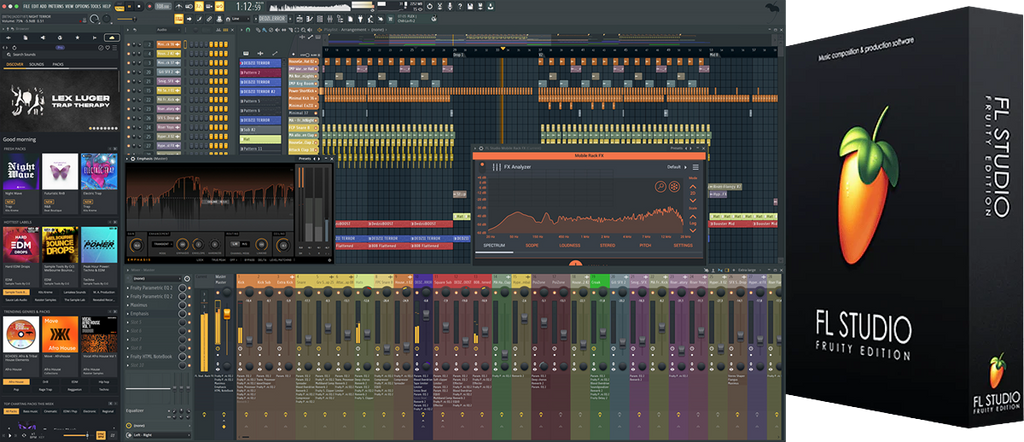
Task: Open the HELP menu
Action: pos(106,7)
